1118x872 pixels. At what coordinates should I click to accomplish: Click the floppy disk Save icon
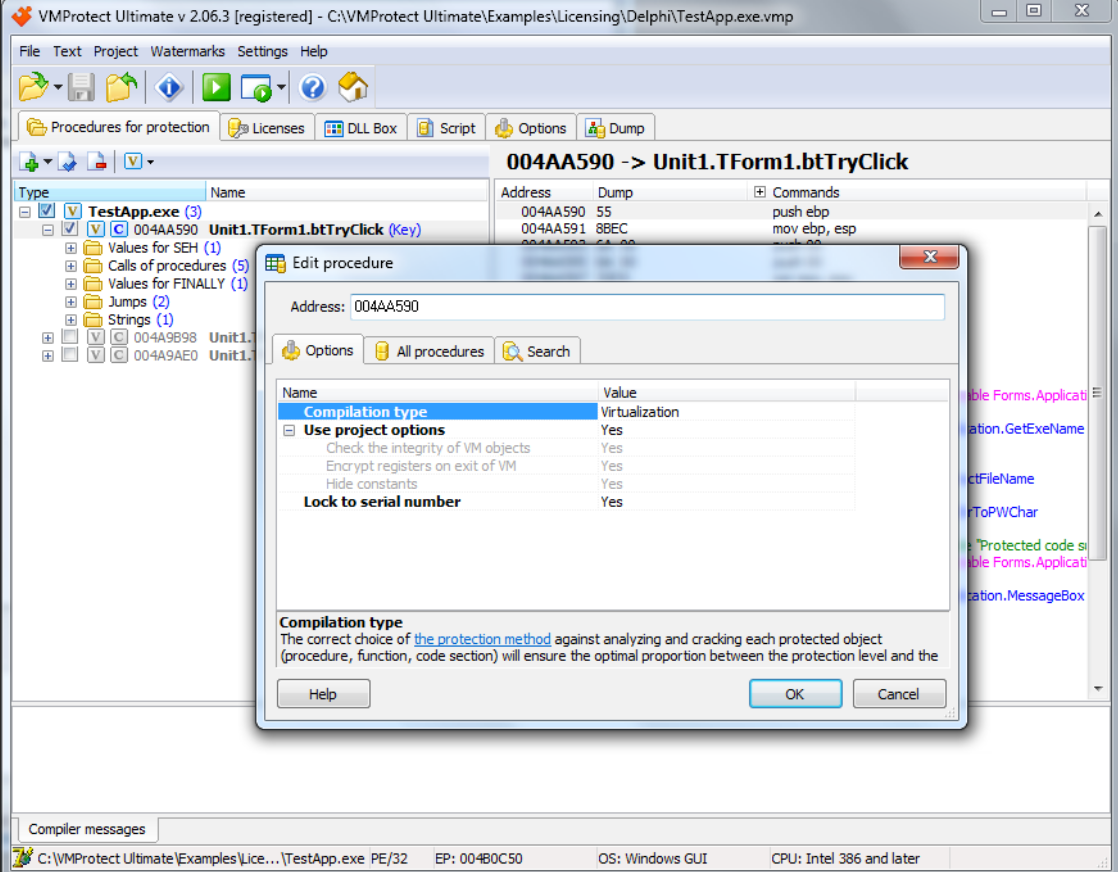pos(81,87)
